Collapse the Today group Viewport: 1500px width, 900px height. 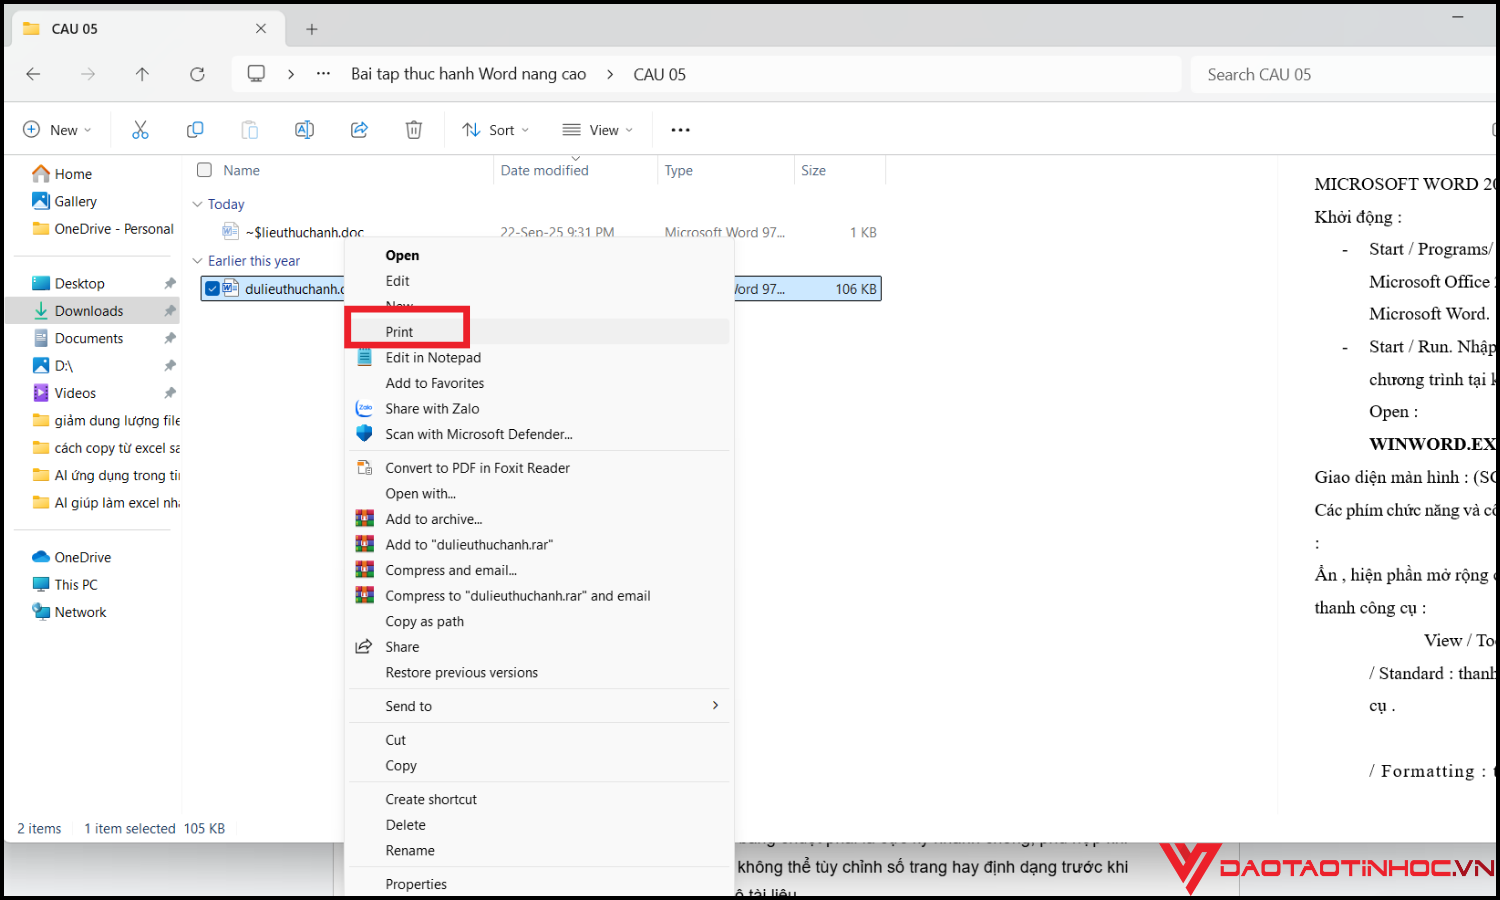coord(197,204)
